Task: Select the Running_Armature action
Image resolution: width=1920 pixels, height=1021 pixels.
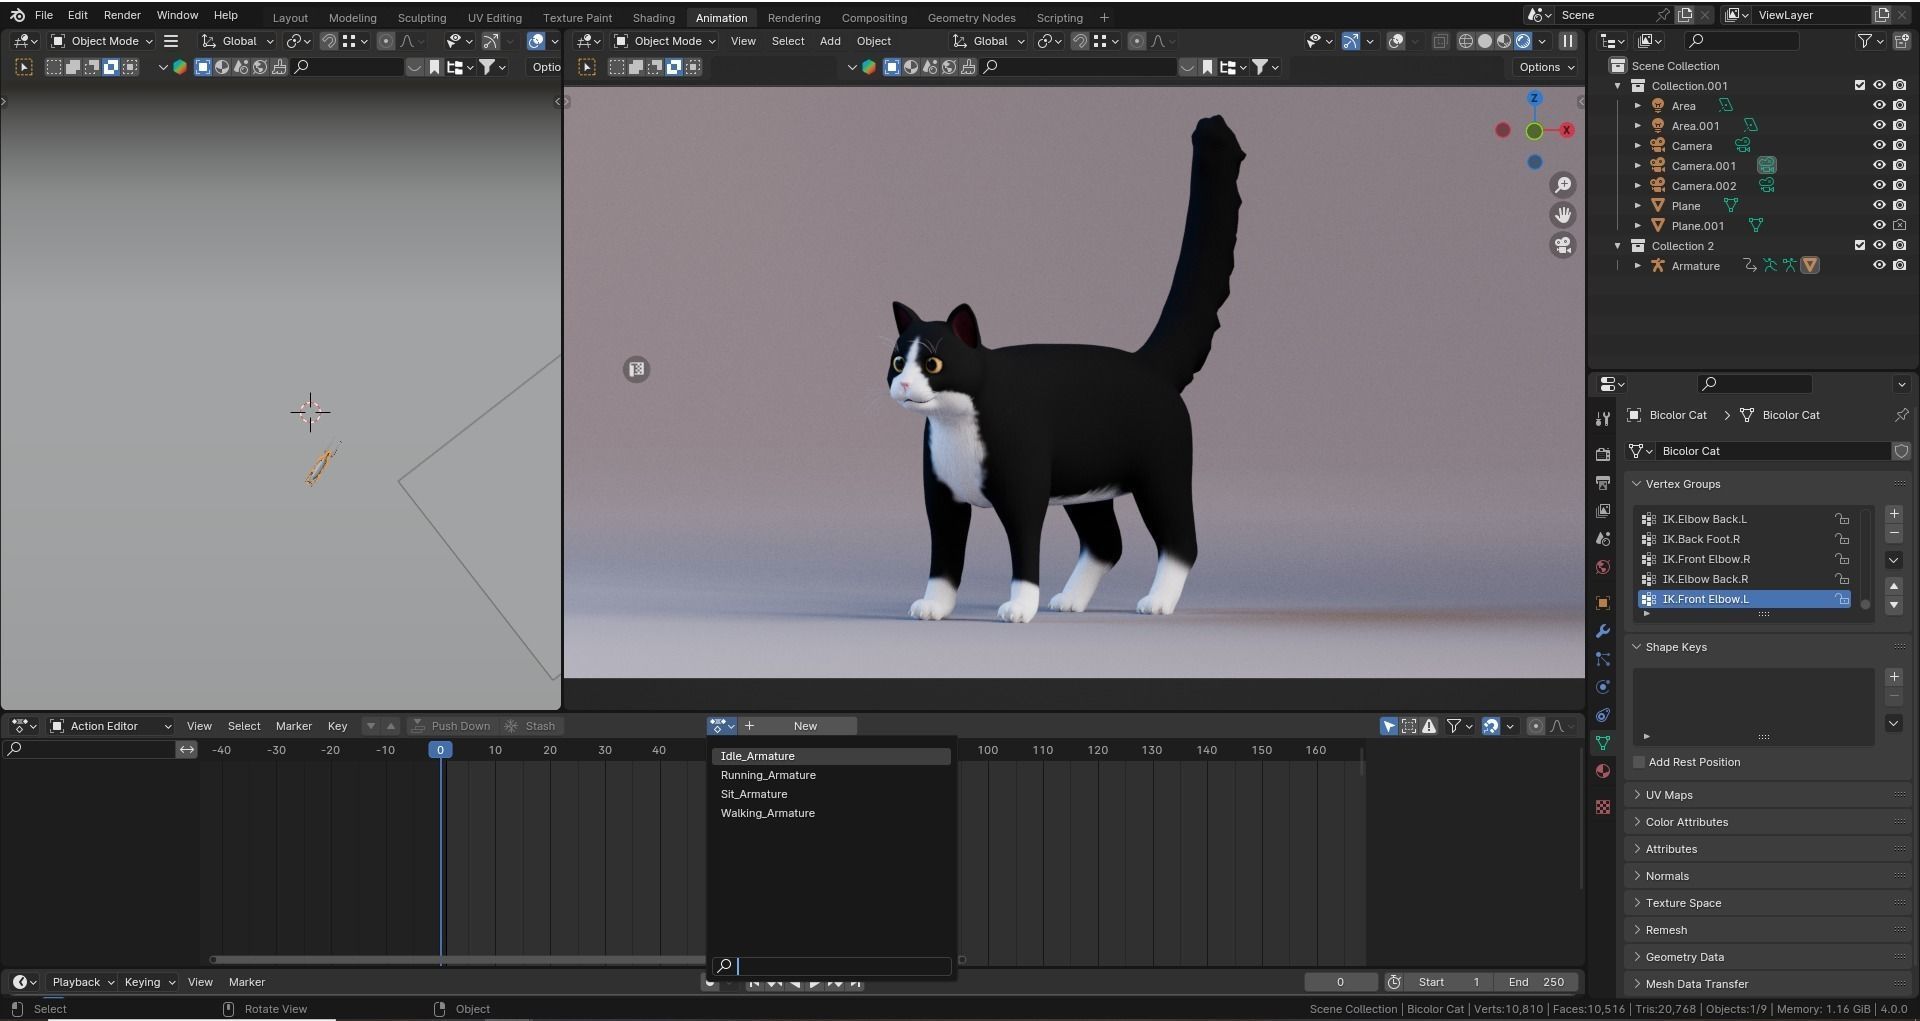Action: click(831, 775)
